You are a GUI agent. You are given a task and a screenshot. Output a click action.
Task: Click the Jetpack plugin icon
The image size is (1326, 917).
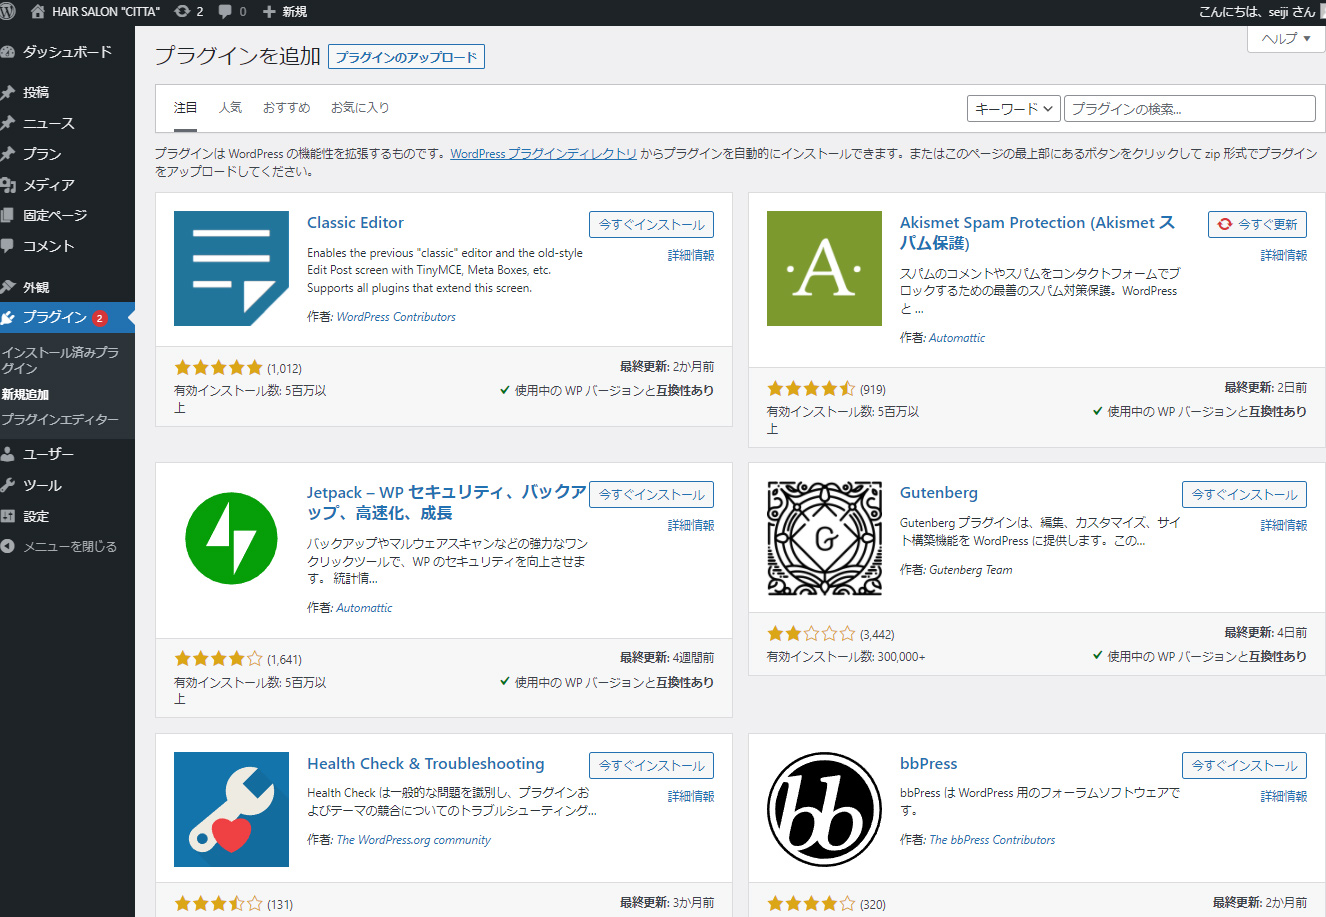point(232,539)
